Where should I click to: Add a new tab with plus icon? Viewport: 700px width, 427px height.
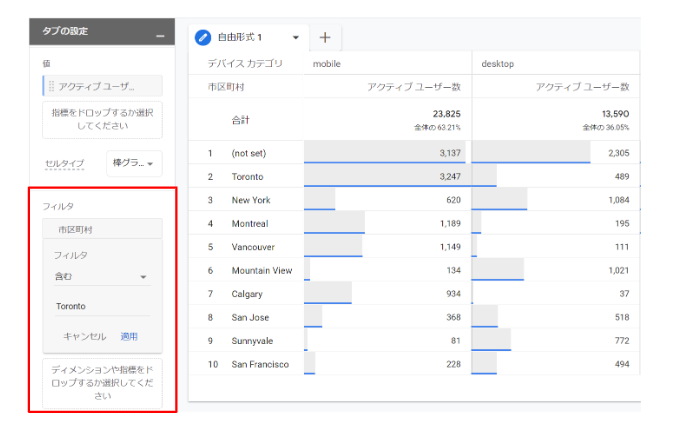click(325, 38)
